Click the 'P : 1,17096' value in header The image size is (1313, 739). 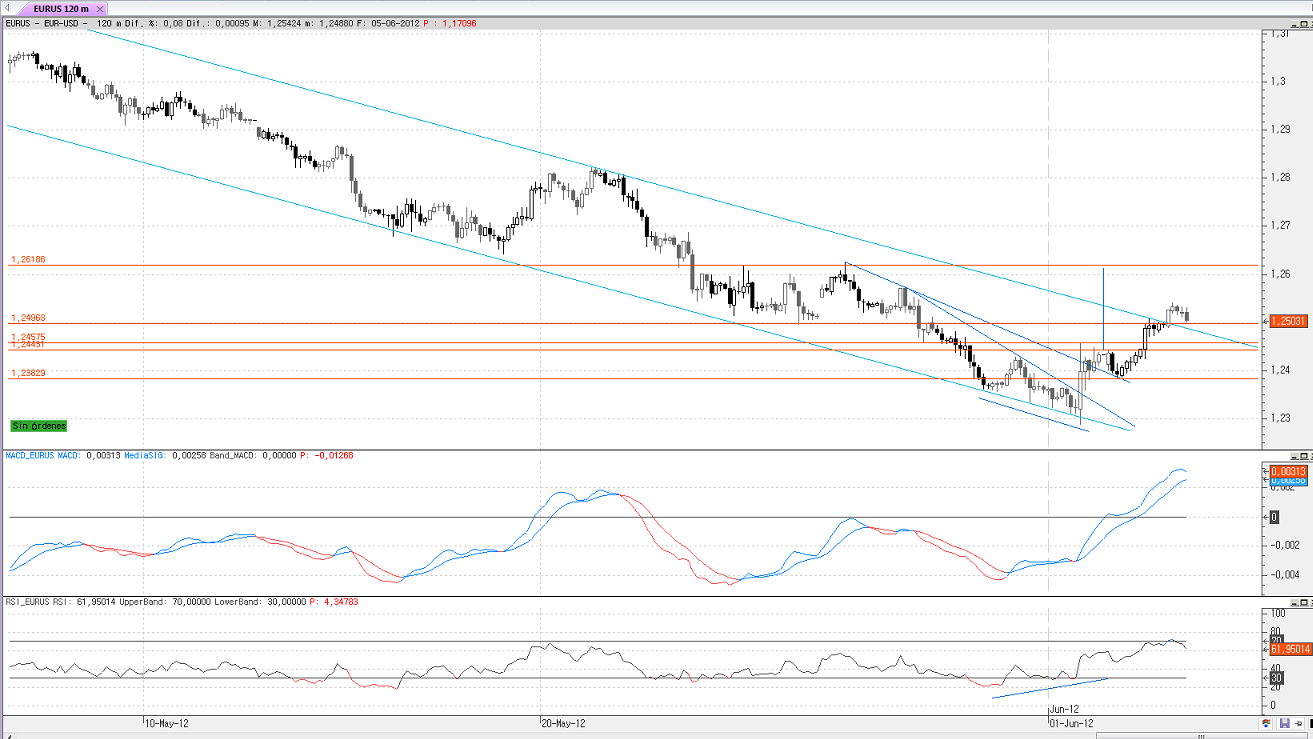pos(450,22)
